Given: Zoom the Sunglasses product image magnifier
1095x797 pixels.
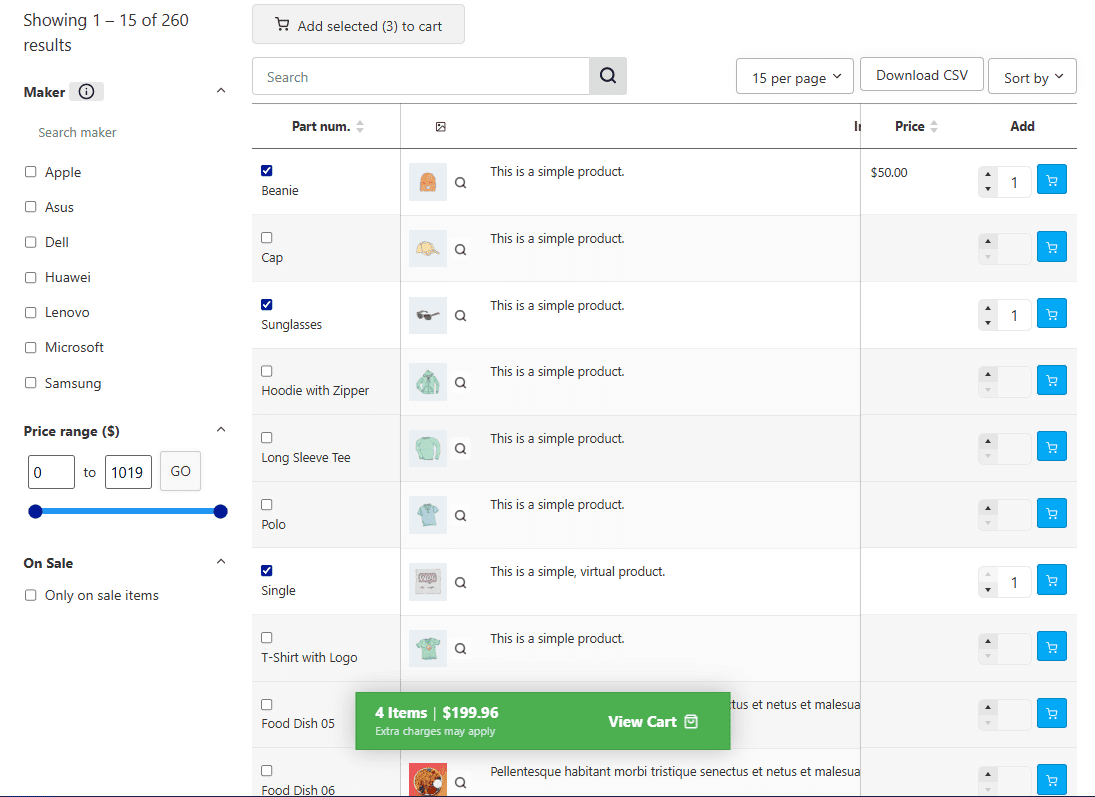Looking at the screenshot, I should click(460, 316).
